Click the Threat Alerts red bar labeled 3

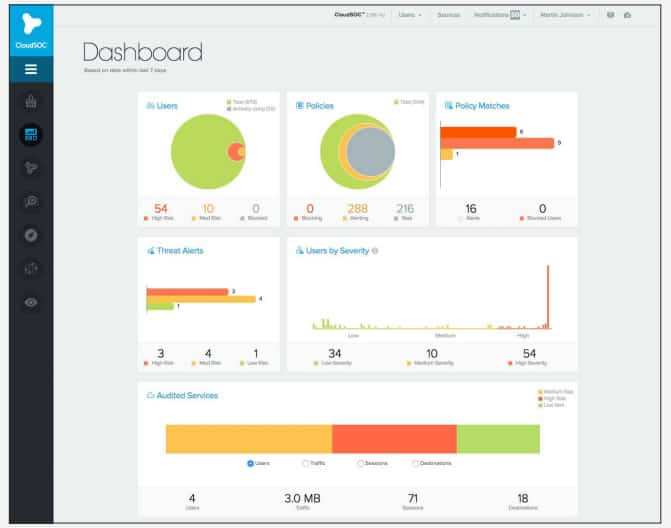[x=187, y=292]
